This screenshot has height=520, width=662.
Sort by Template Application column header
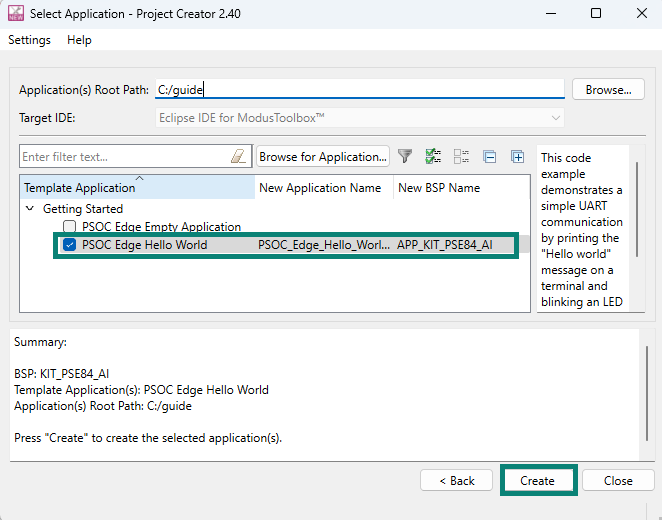[x=80, y=188]
